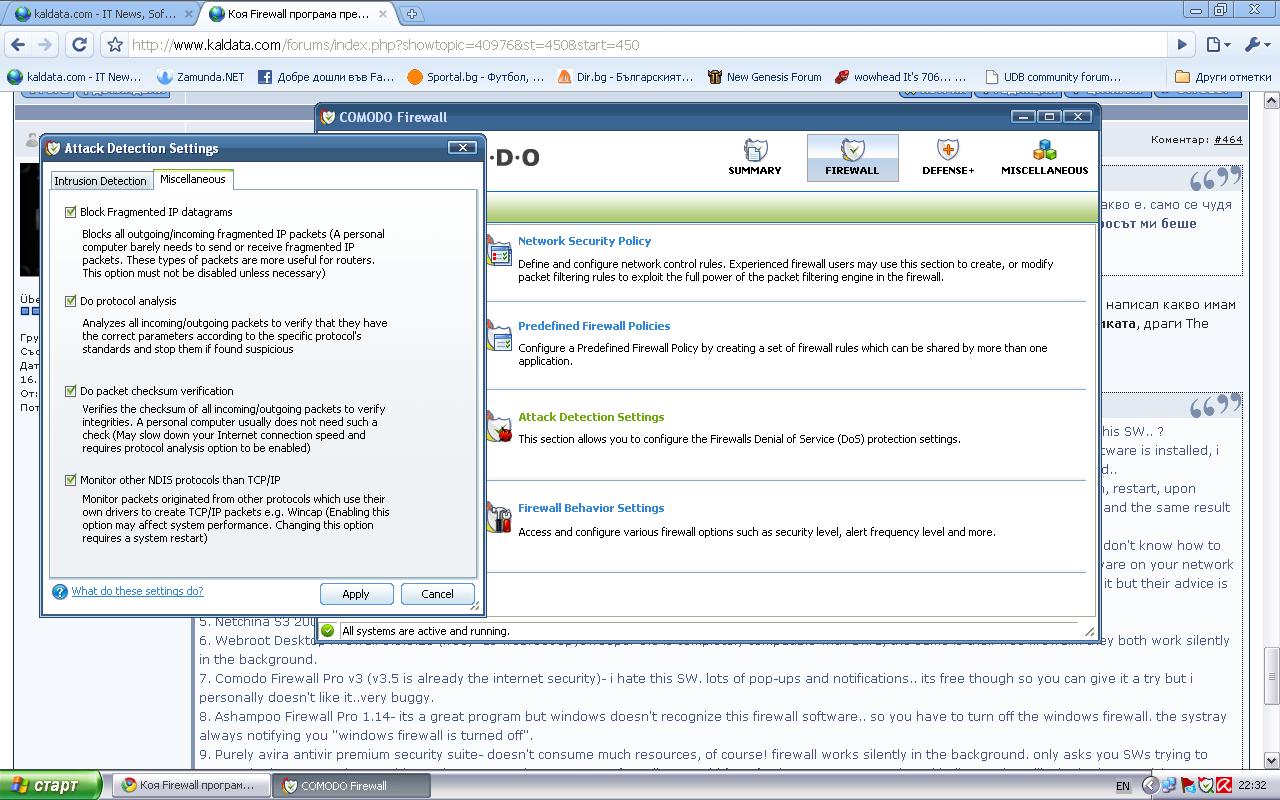Image resolution: width=1280 pixels, height=800 pixels.
Task: Click the browser address bar
Action: 640,45
